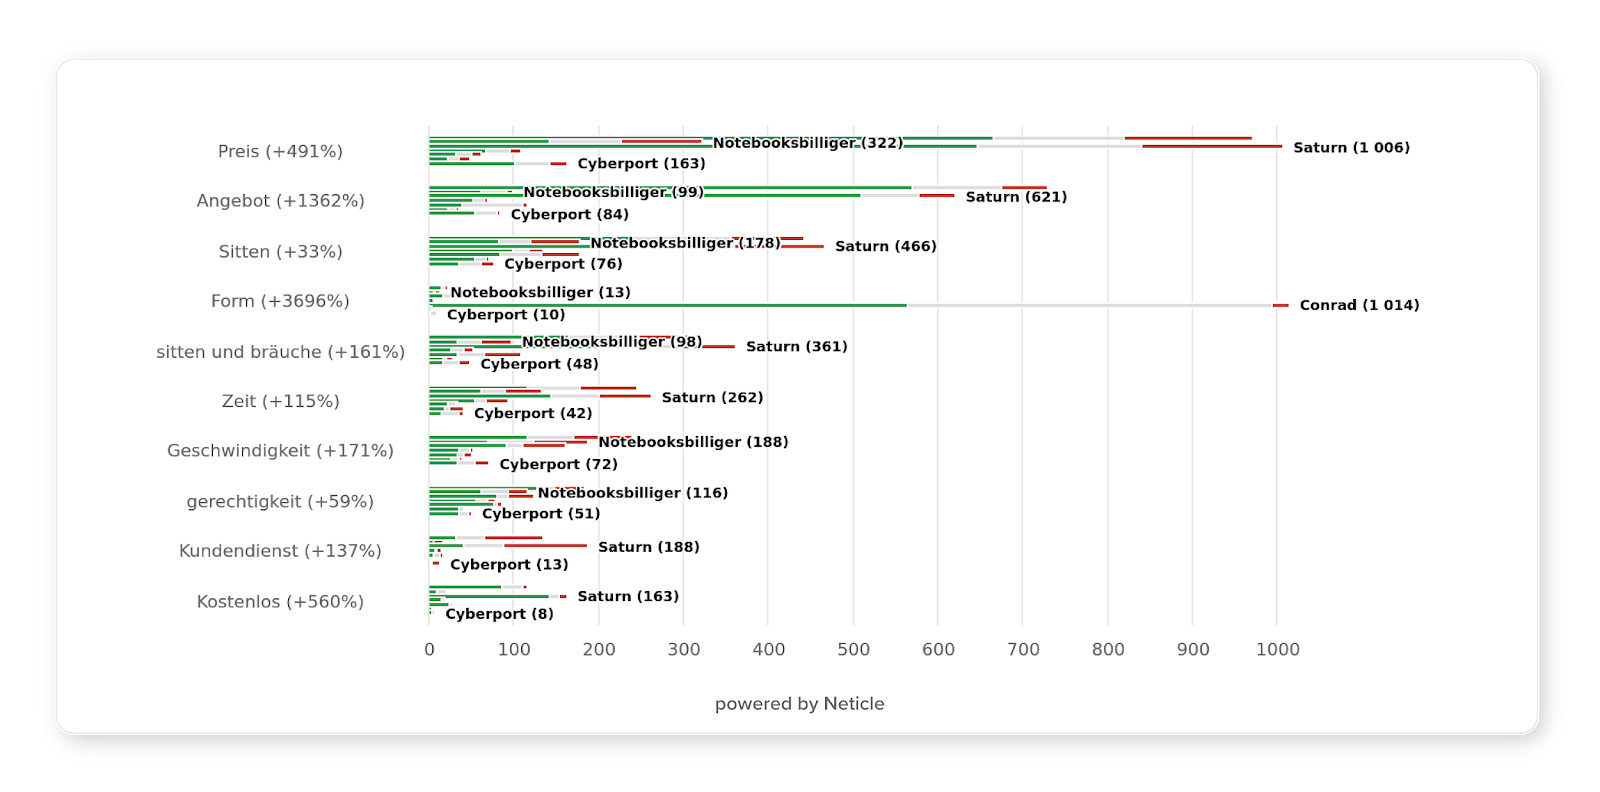
Task: Click the 'Form (+3696%)' category label
Action: 280,301
